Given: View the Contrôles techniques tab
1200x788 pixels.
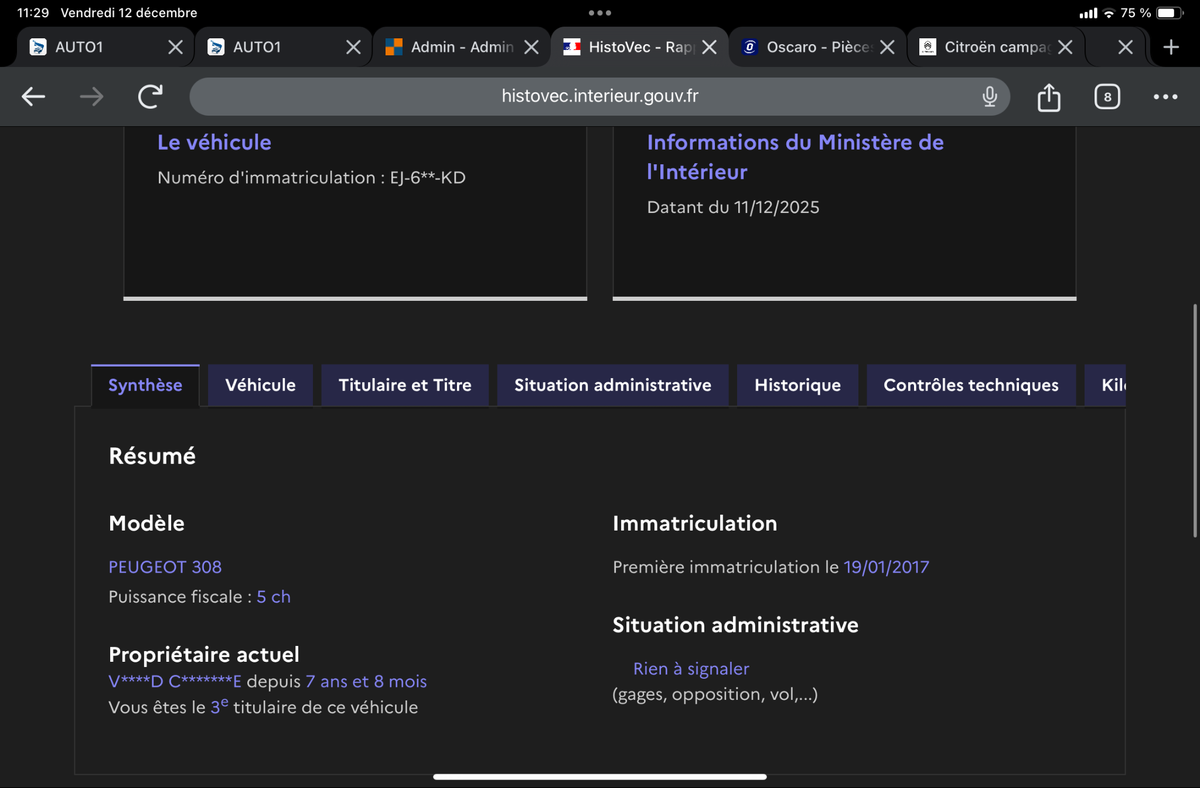Looking at the screenshot, I should pos(970,385).
